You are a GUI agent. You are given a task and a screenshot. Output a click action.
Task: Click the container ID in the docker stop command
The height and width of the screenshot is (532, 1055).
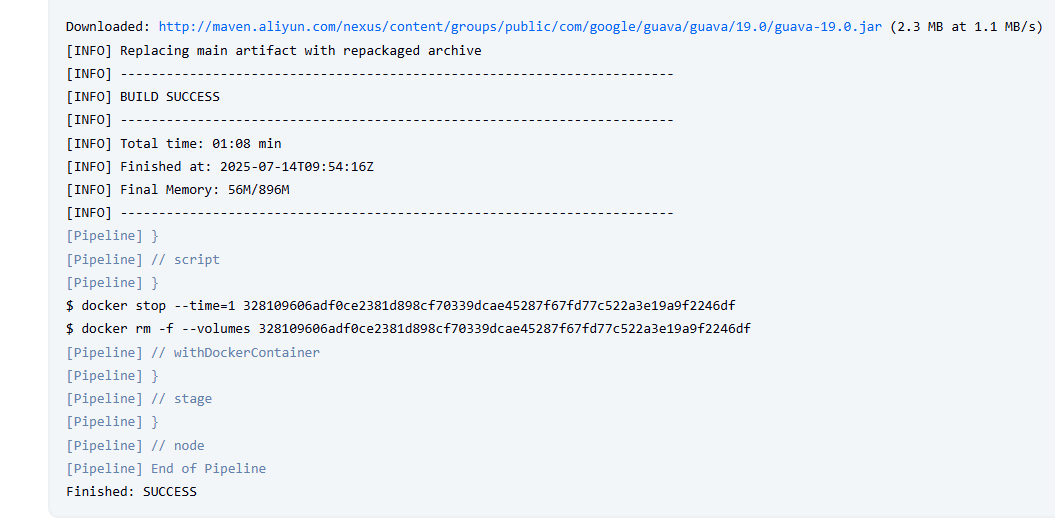[x=489, y=306]
